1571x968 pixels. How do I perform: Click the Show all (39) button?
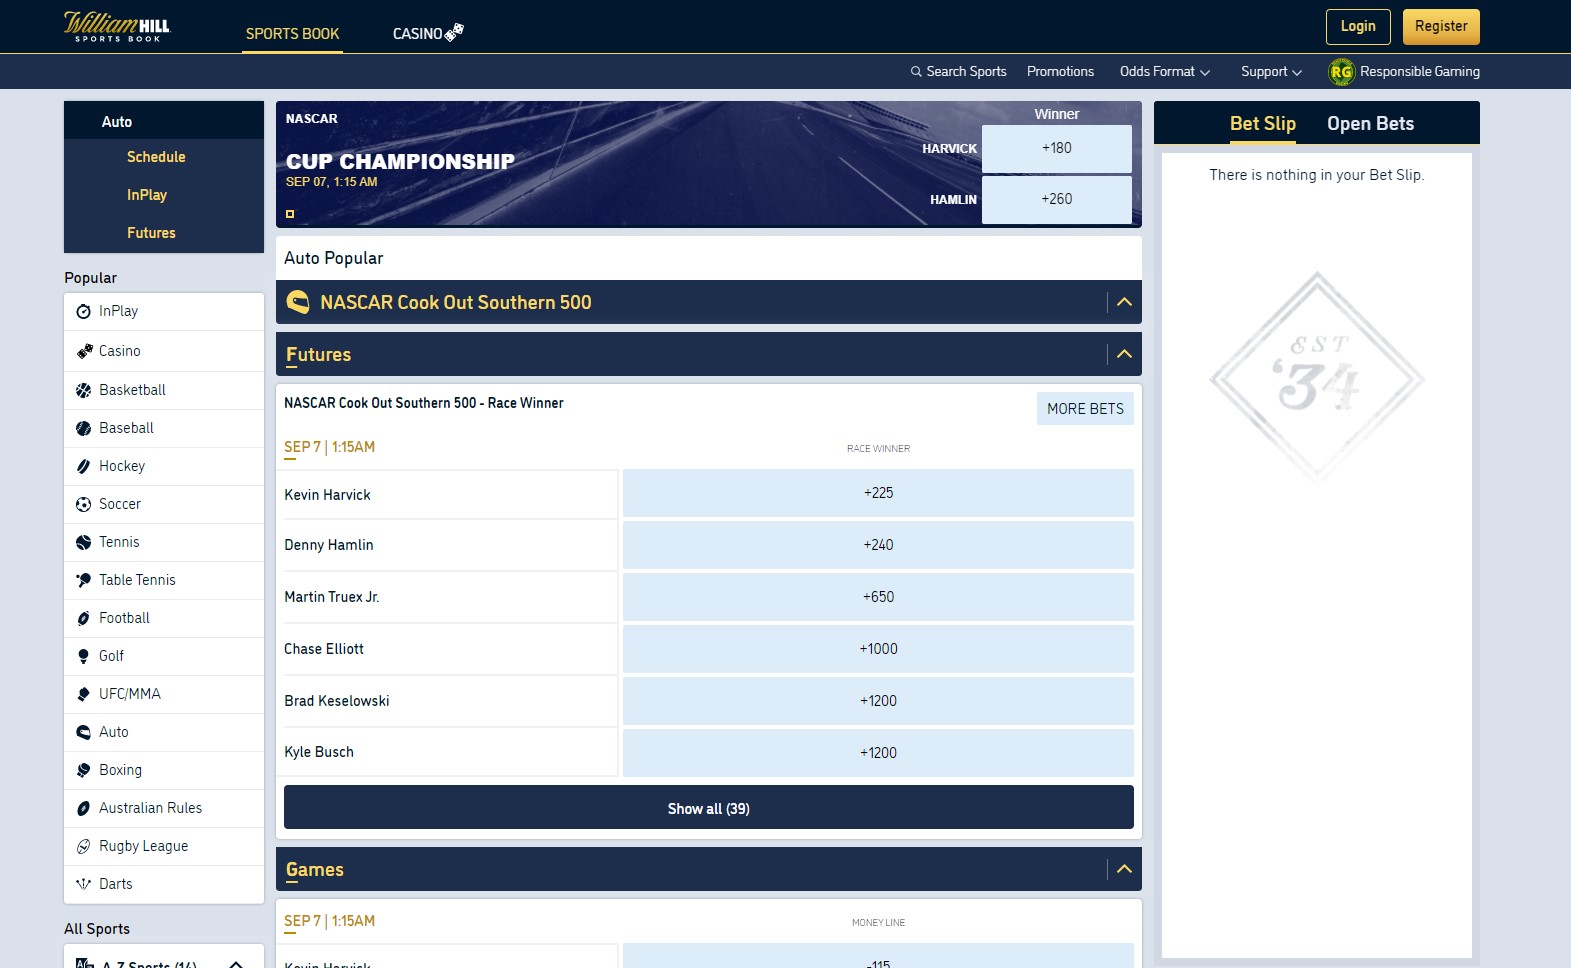(709, 808)
